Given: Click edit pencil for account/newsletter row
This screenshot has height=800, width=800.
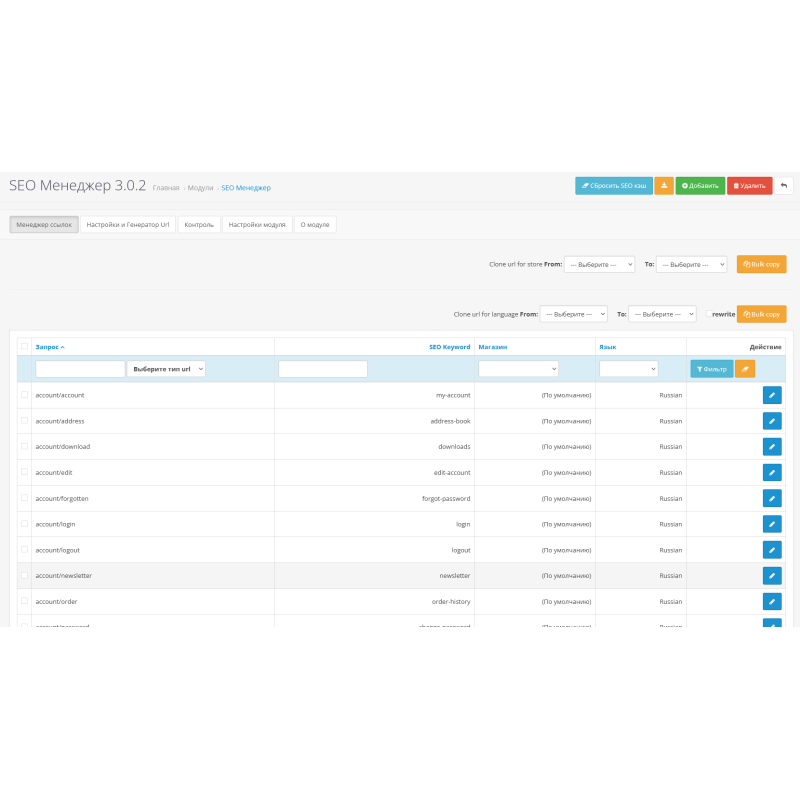Looking at the screenshot, I should [x=772, y=576].
